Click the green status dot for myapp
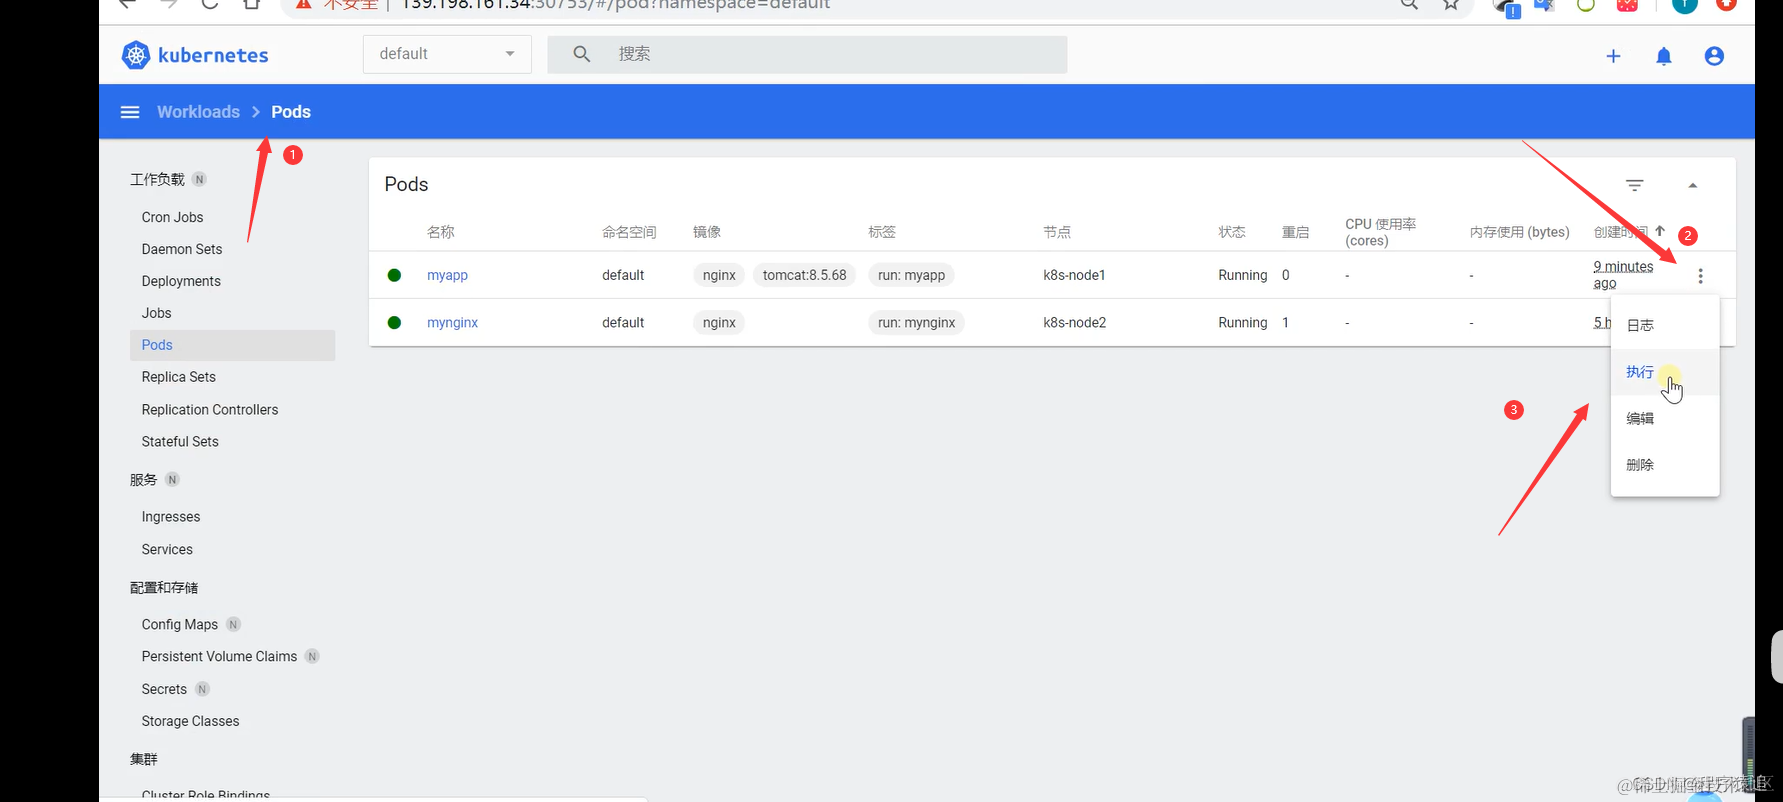This screenshot has width=1783, height=802. 394,275
